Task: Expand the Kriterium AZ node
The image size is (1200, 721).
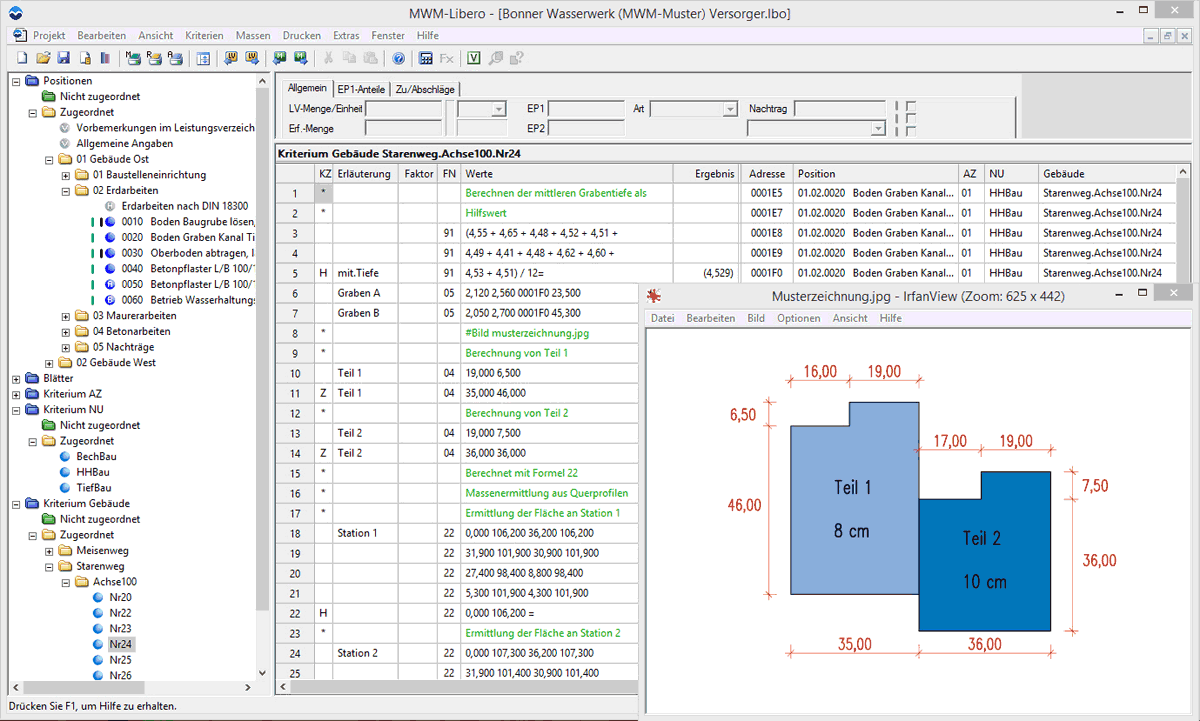Action: (16, 394)
